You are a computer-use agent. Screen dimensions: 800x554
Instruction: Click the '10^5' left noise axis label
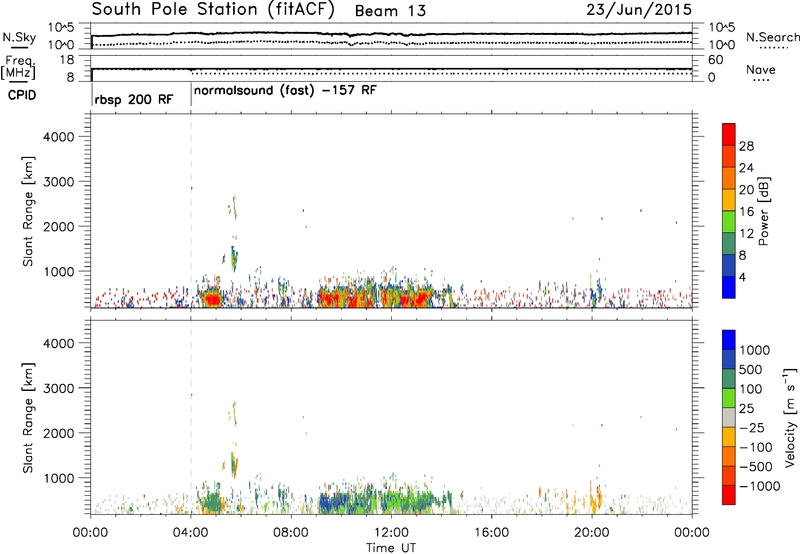point(61,28)
